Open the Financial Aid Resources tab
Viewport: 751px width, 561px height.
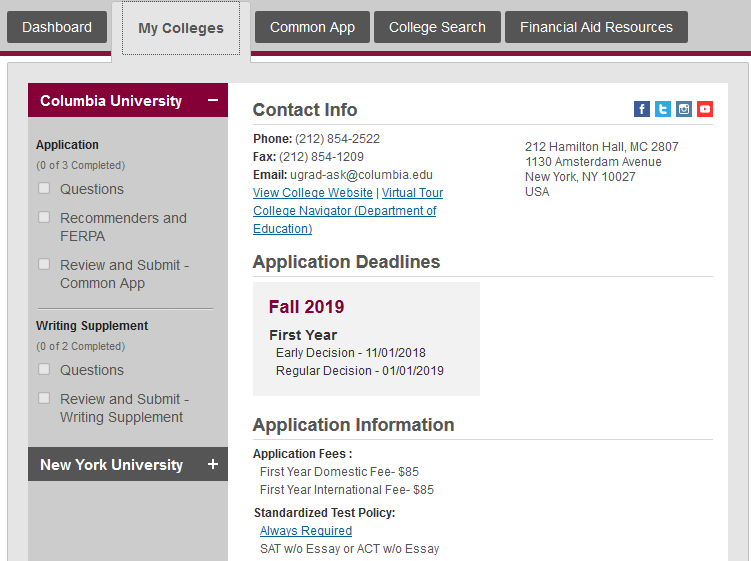pos(596,27)
